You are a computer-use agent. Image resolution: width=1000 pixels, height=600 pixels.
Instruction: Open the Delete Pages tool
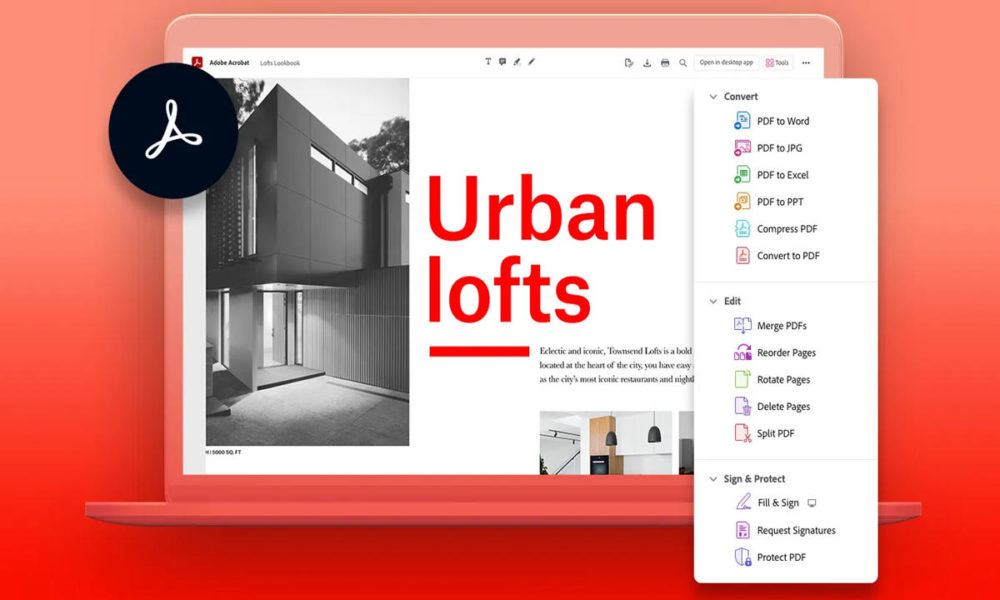coord(784,406)
